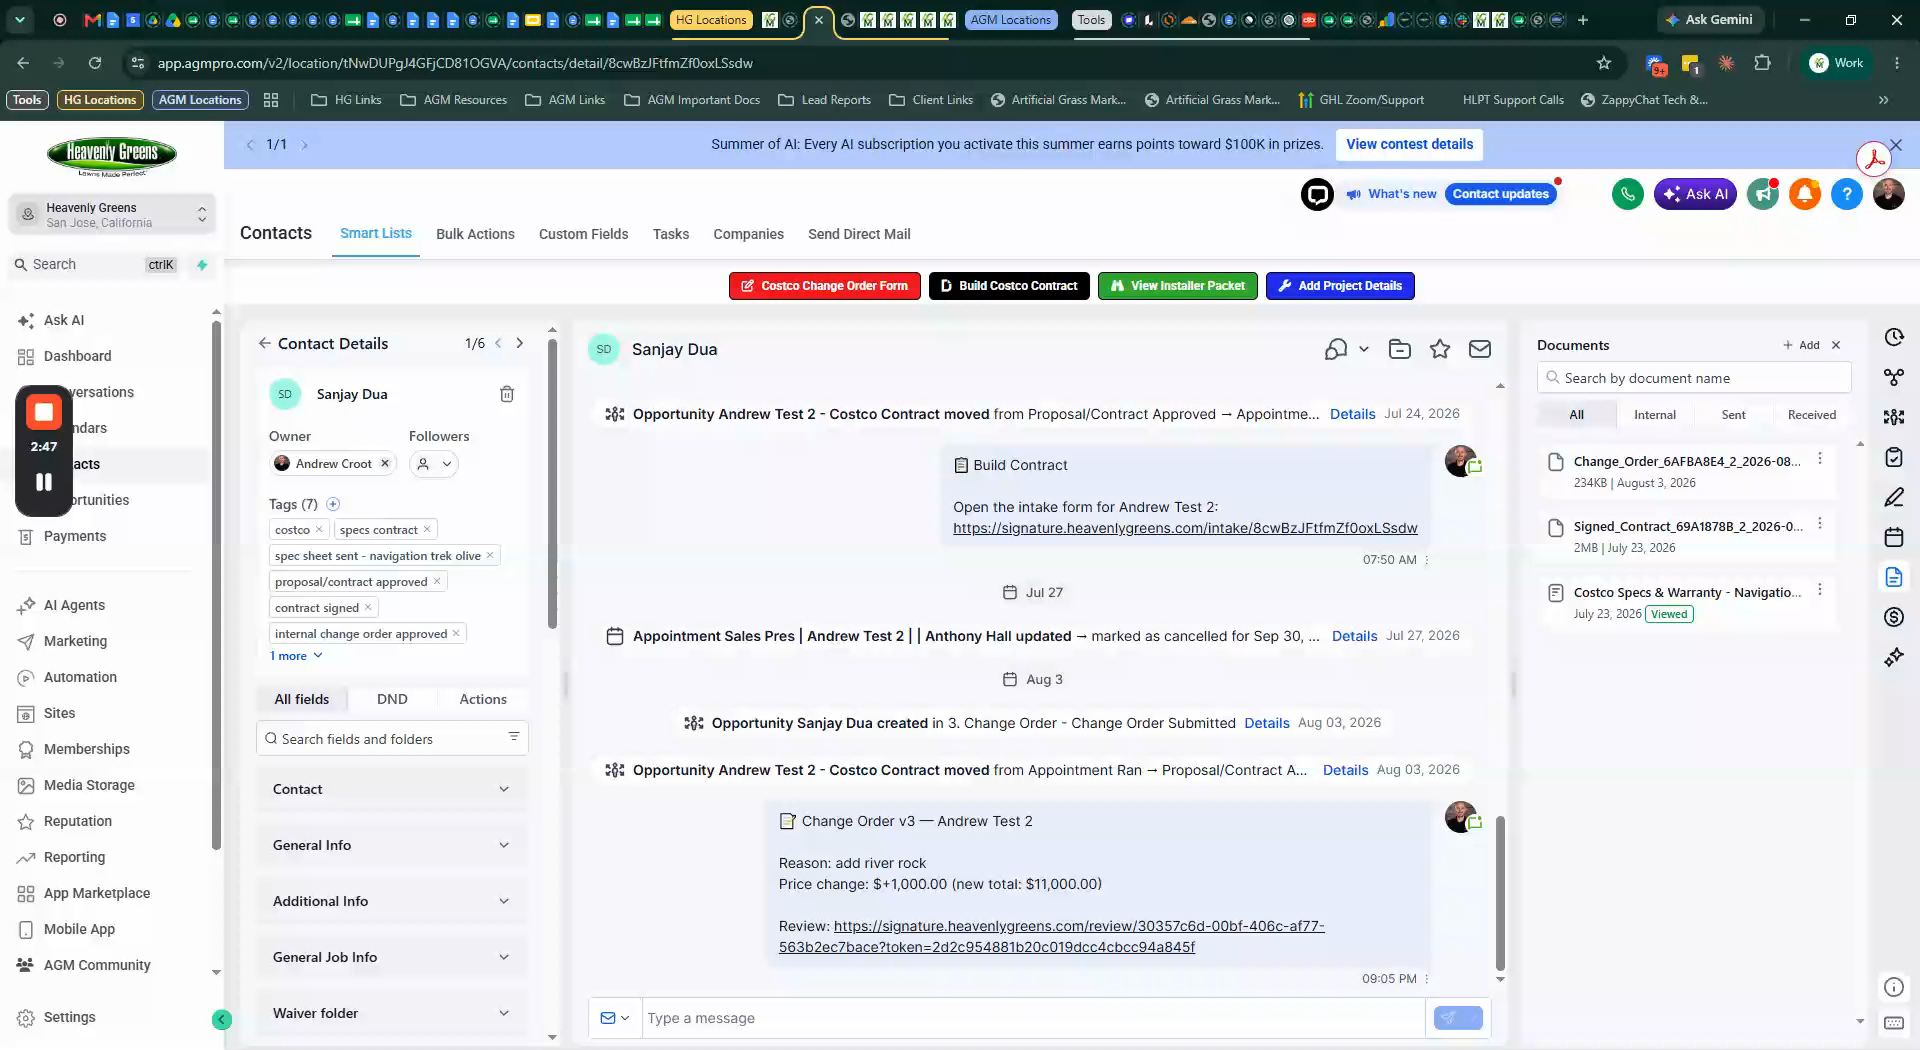Open the signature intake form link

(x=1185, y=528)
